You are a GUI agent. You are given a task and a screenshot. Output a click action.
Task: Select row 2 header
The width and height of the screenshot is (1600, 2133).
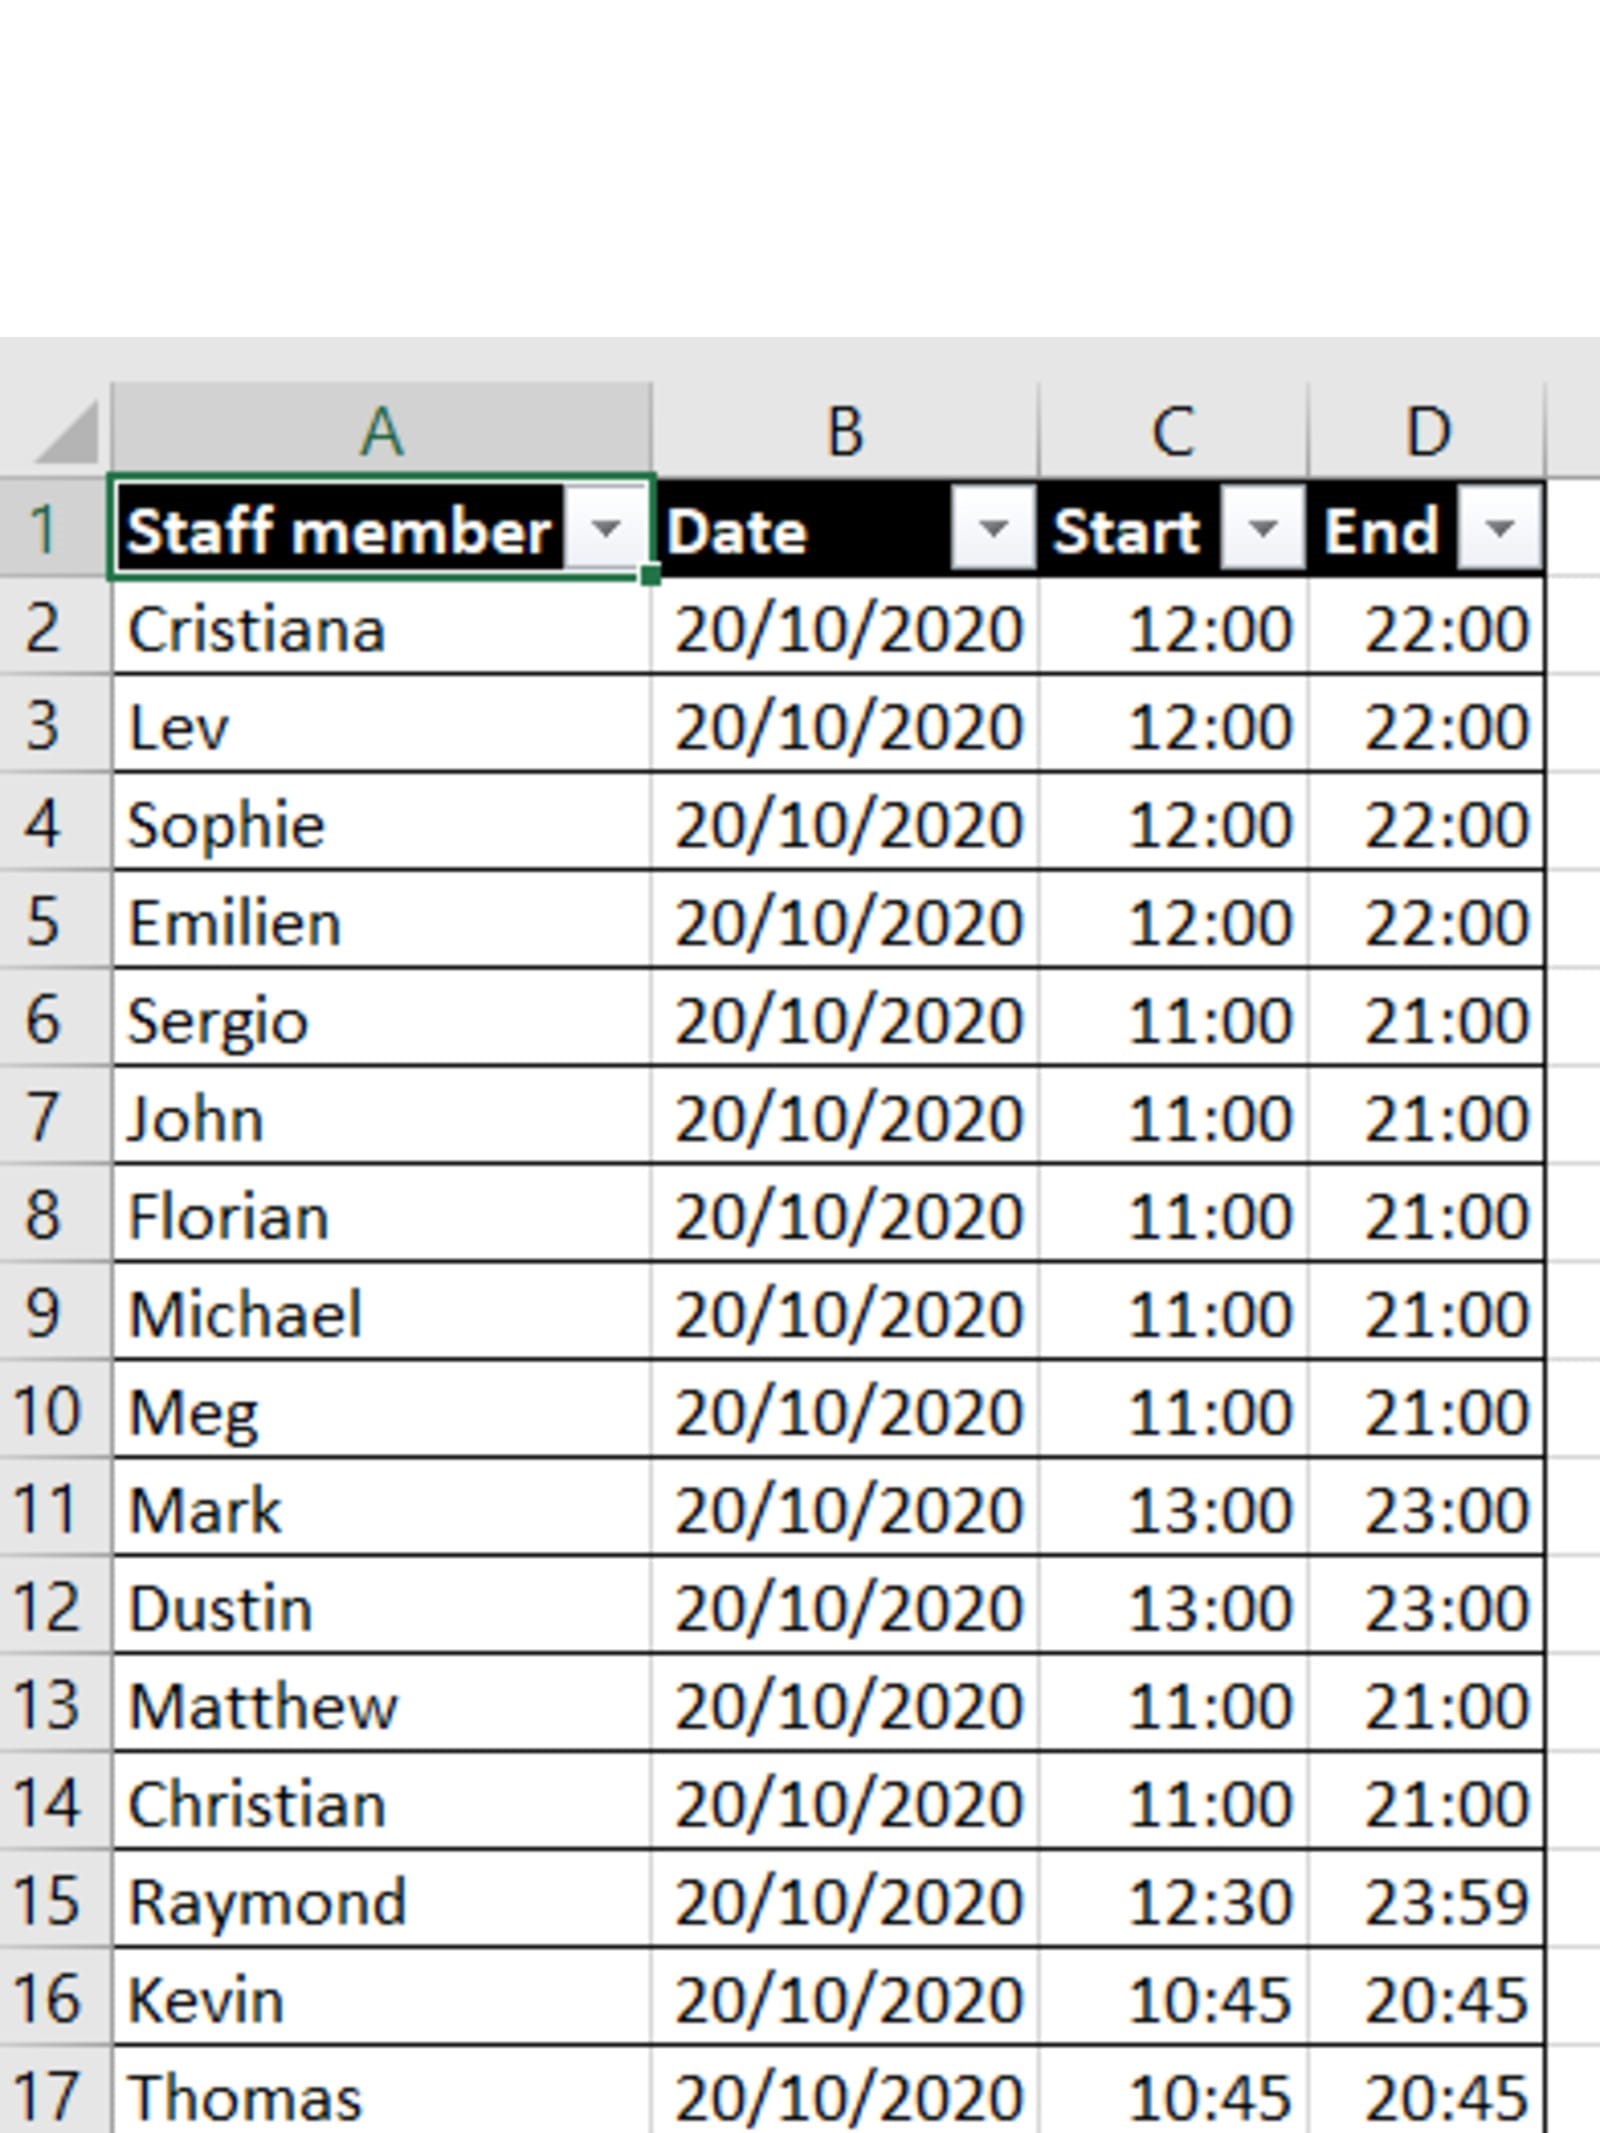(45, 628)
